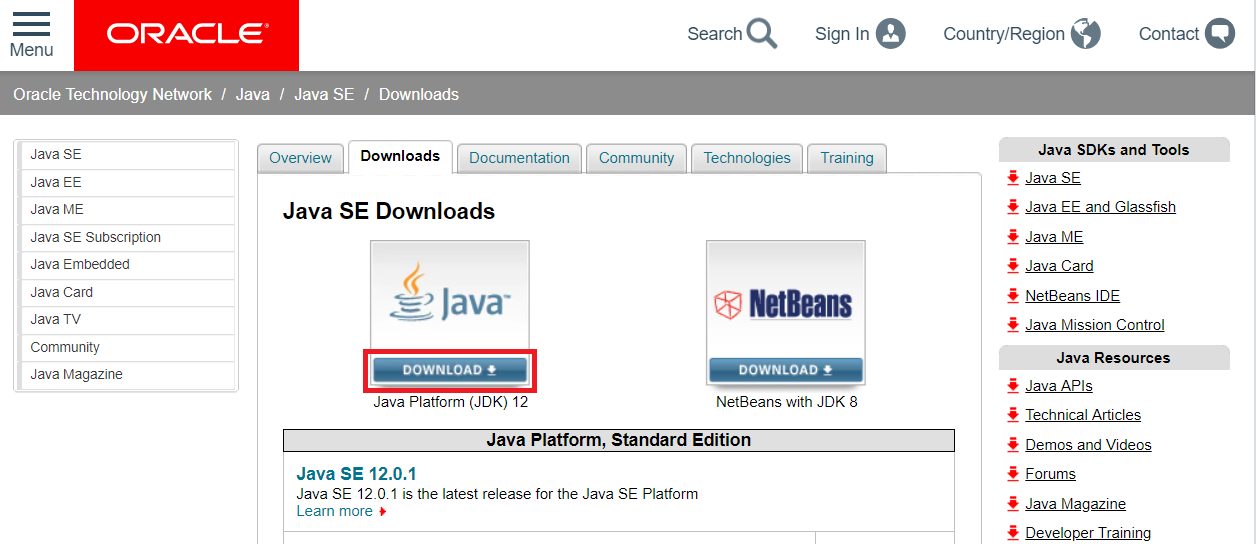Image resolution: width=1256 pixels, height=544 pixels.
Task: Click the Country/Region text
Action: (x=1004, y=34)
